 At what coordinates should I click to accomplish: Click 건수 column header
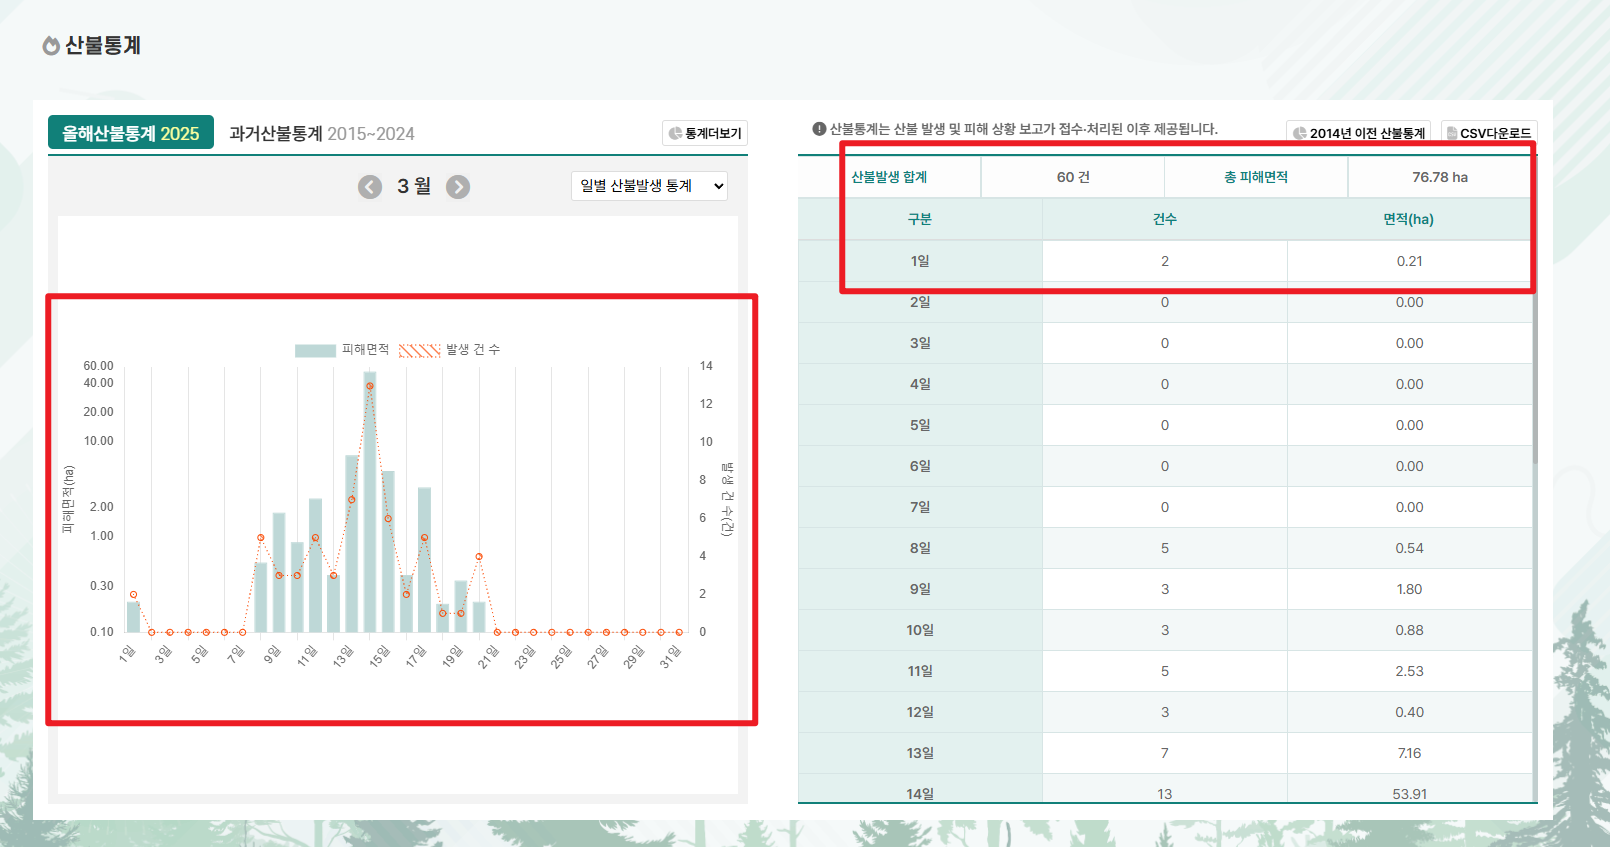(x=1165, y=219)
